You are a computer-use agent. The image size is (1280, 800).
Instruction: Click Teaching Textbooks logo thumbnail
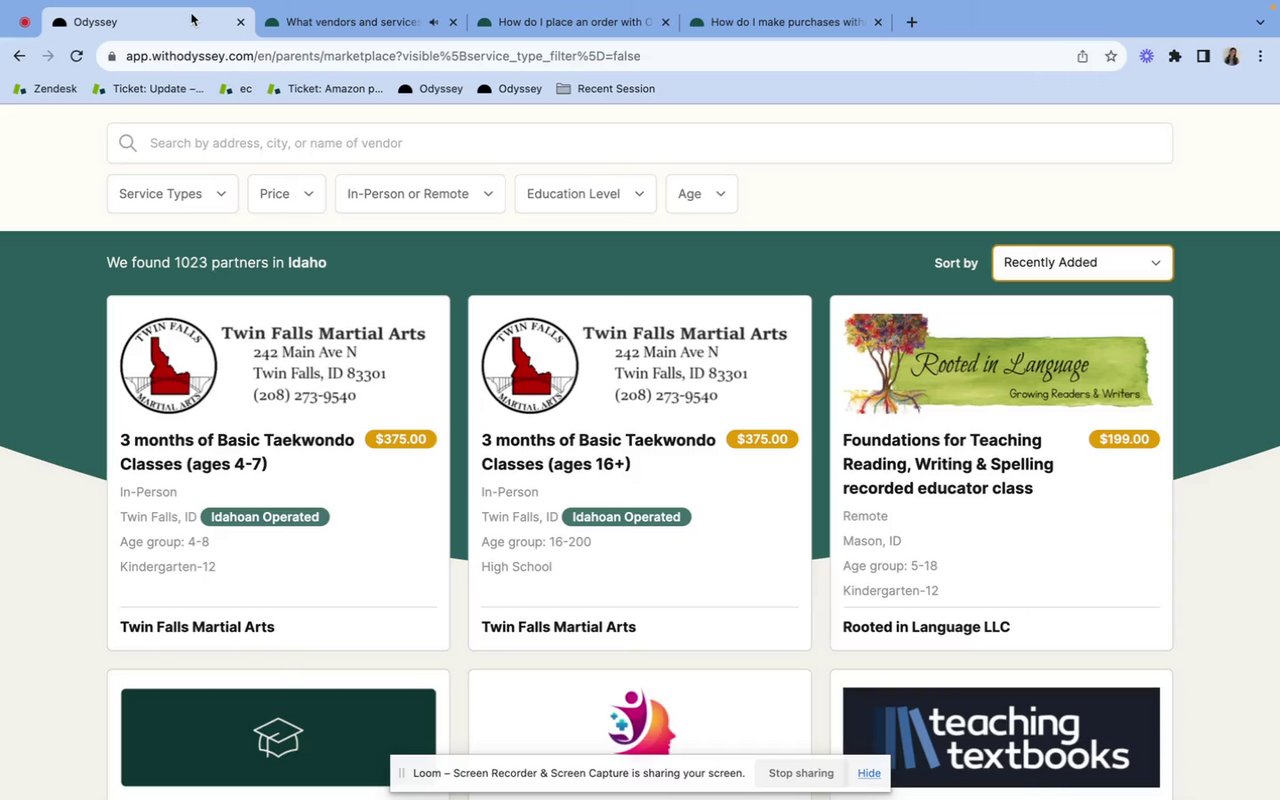[1001, 738]
